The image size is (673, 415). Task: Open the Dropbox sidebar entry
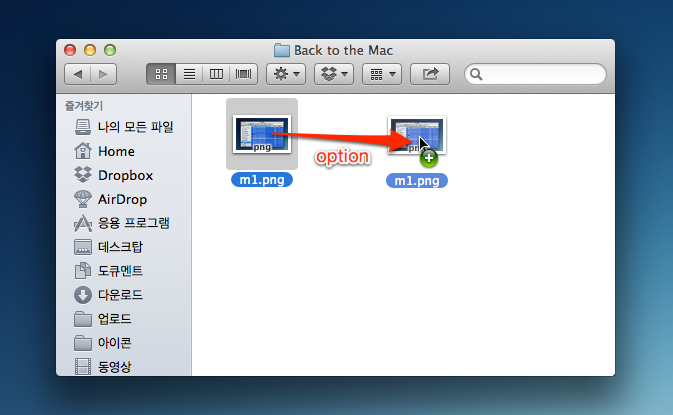pos(125,176)
